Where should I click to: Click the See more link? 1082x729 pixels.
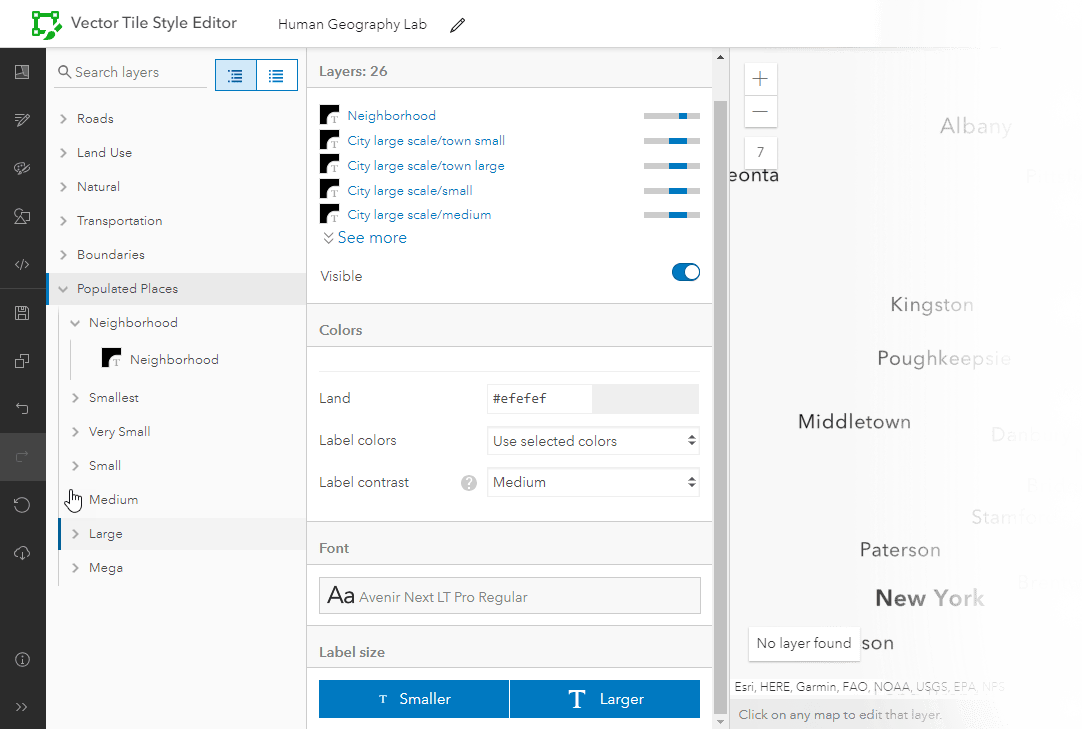click(x=365, y=238)
